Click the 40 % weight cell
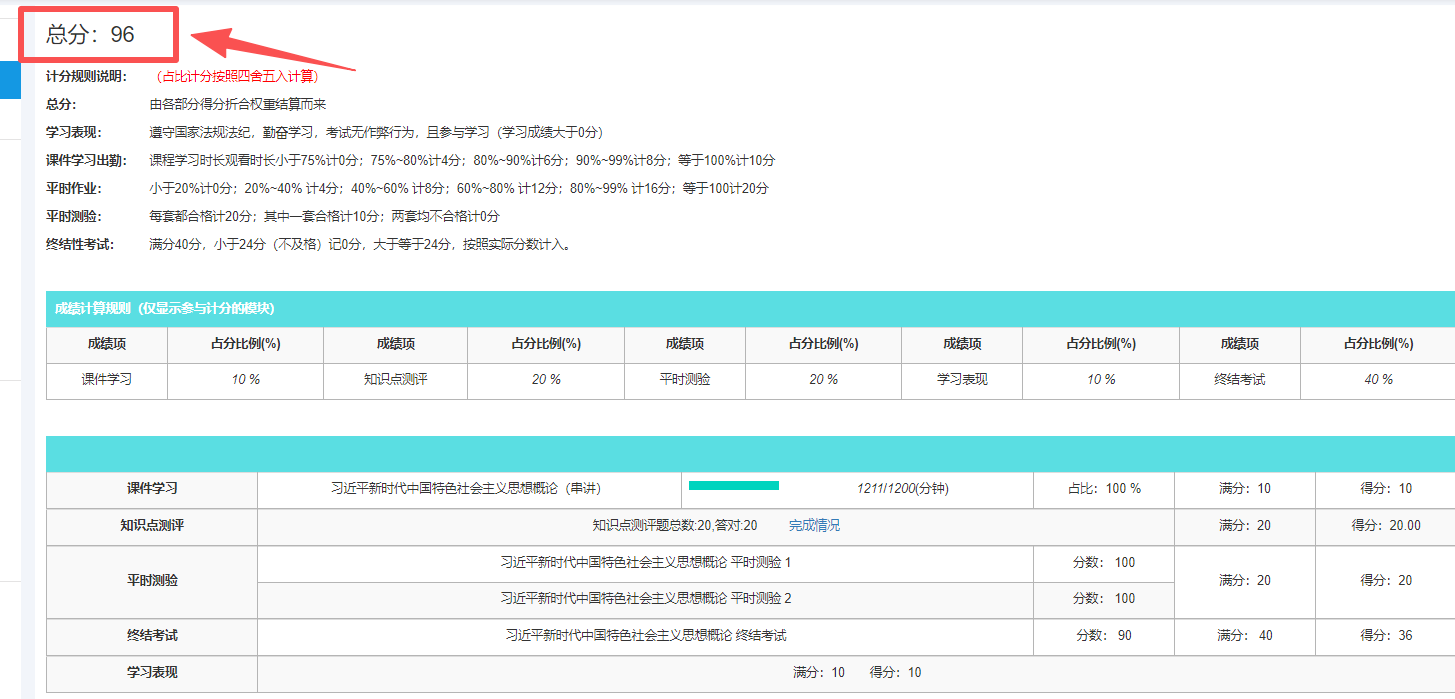 [x=1378, y=380]
